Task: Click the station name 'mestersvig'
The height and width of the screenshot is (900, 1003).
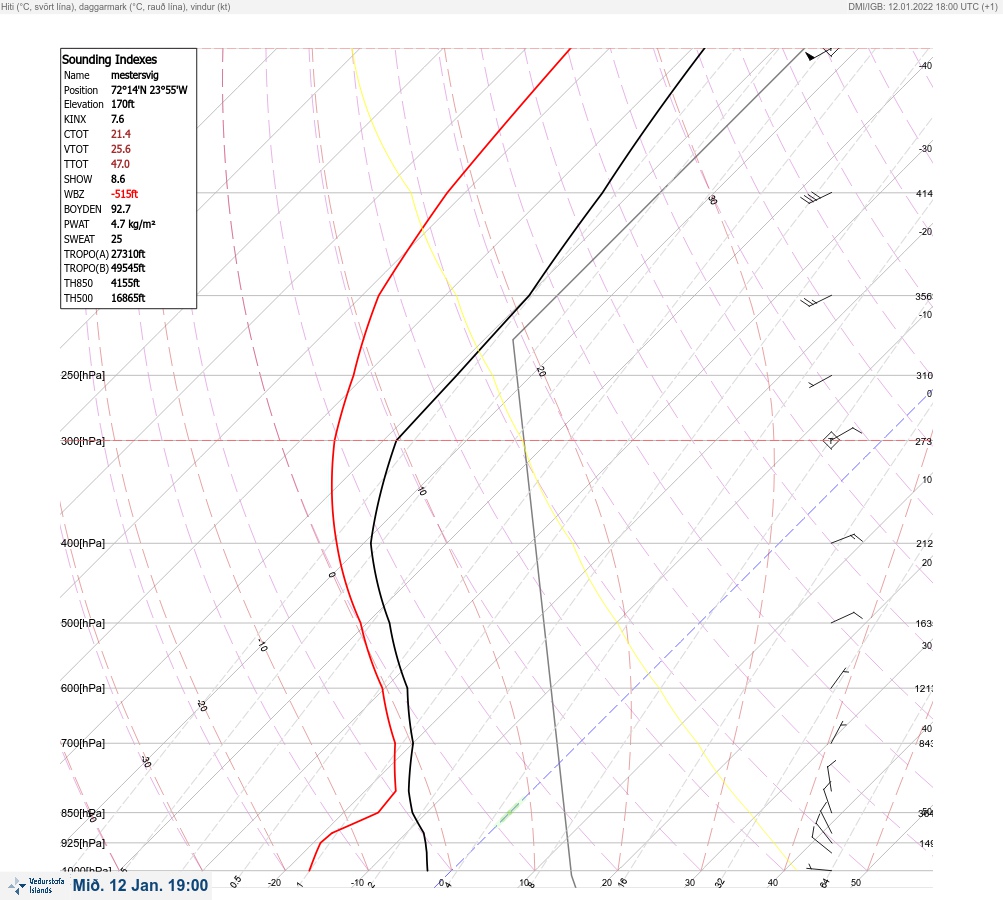Action: click(x=134, y=75)
